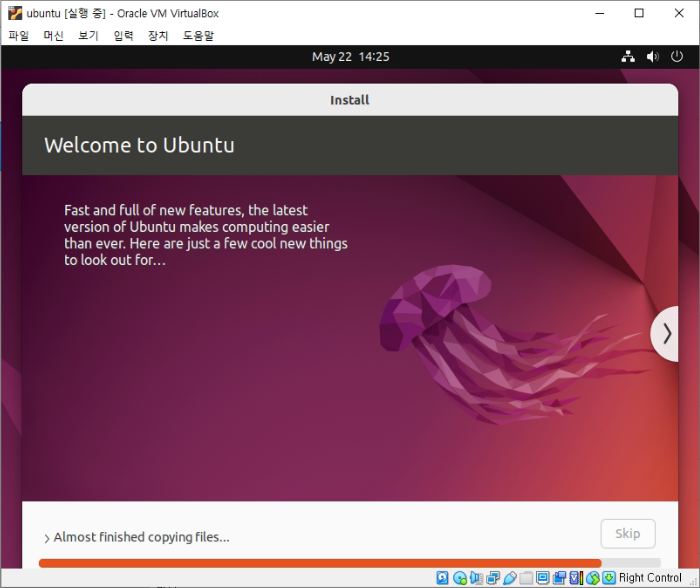
Task: Click the display status icon
Action: (543, 578)
